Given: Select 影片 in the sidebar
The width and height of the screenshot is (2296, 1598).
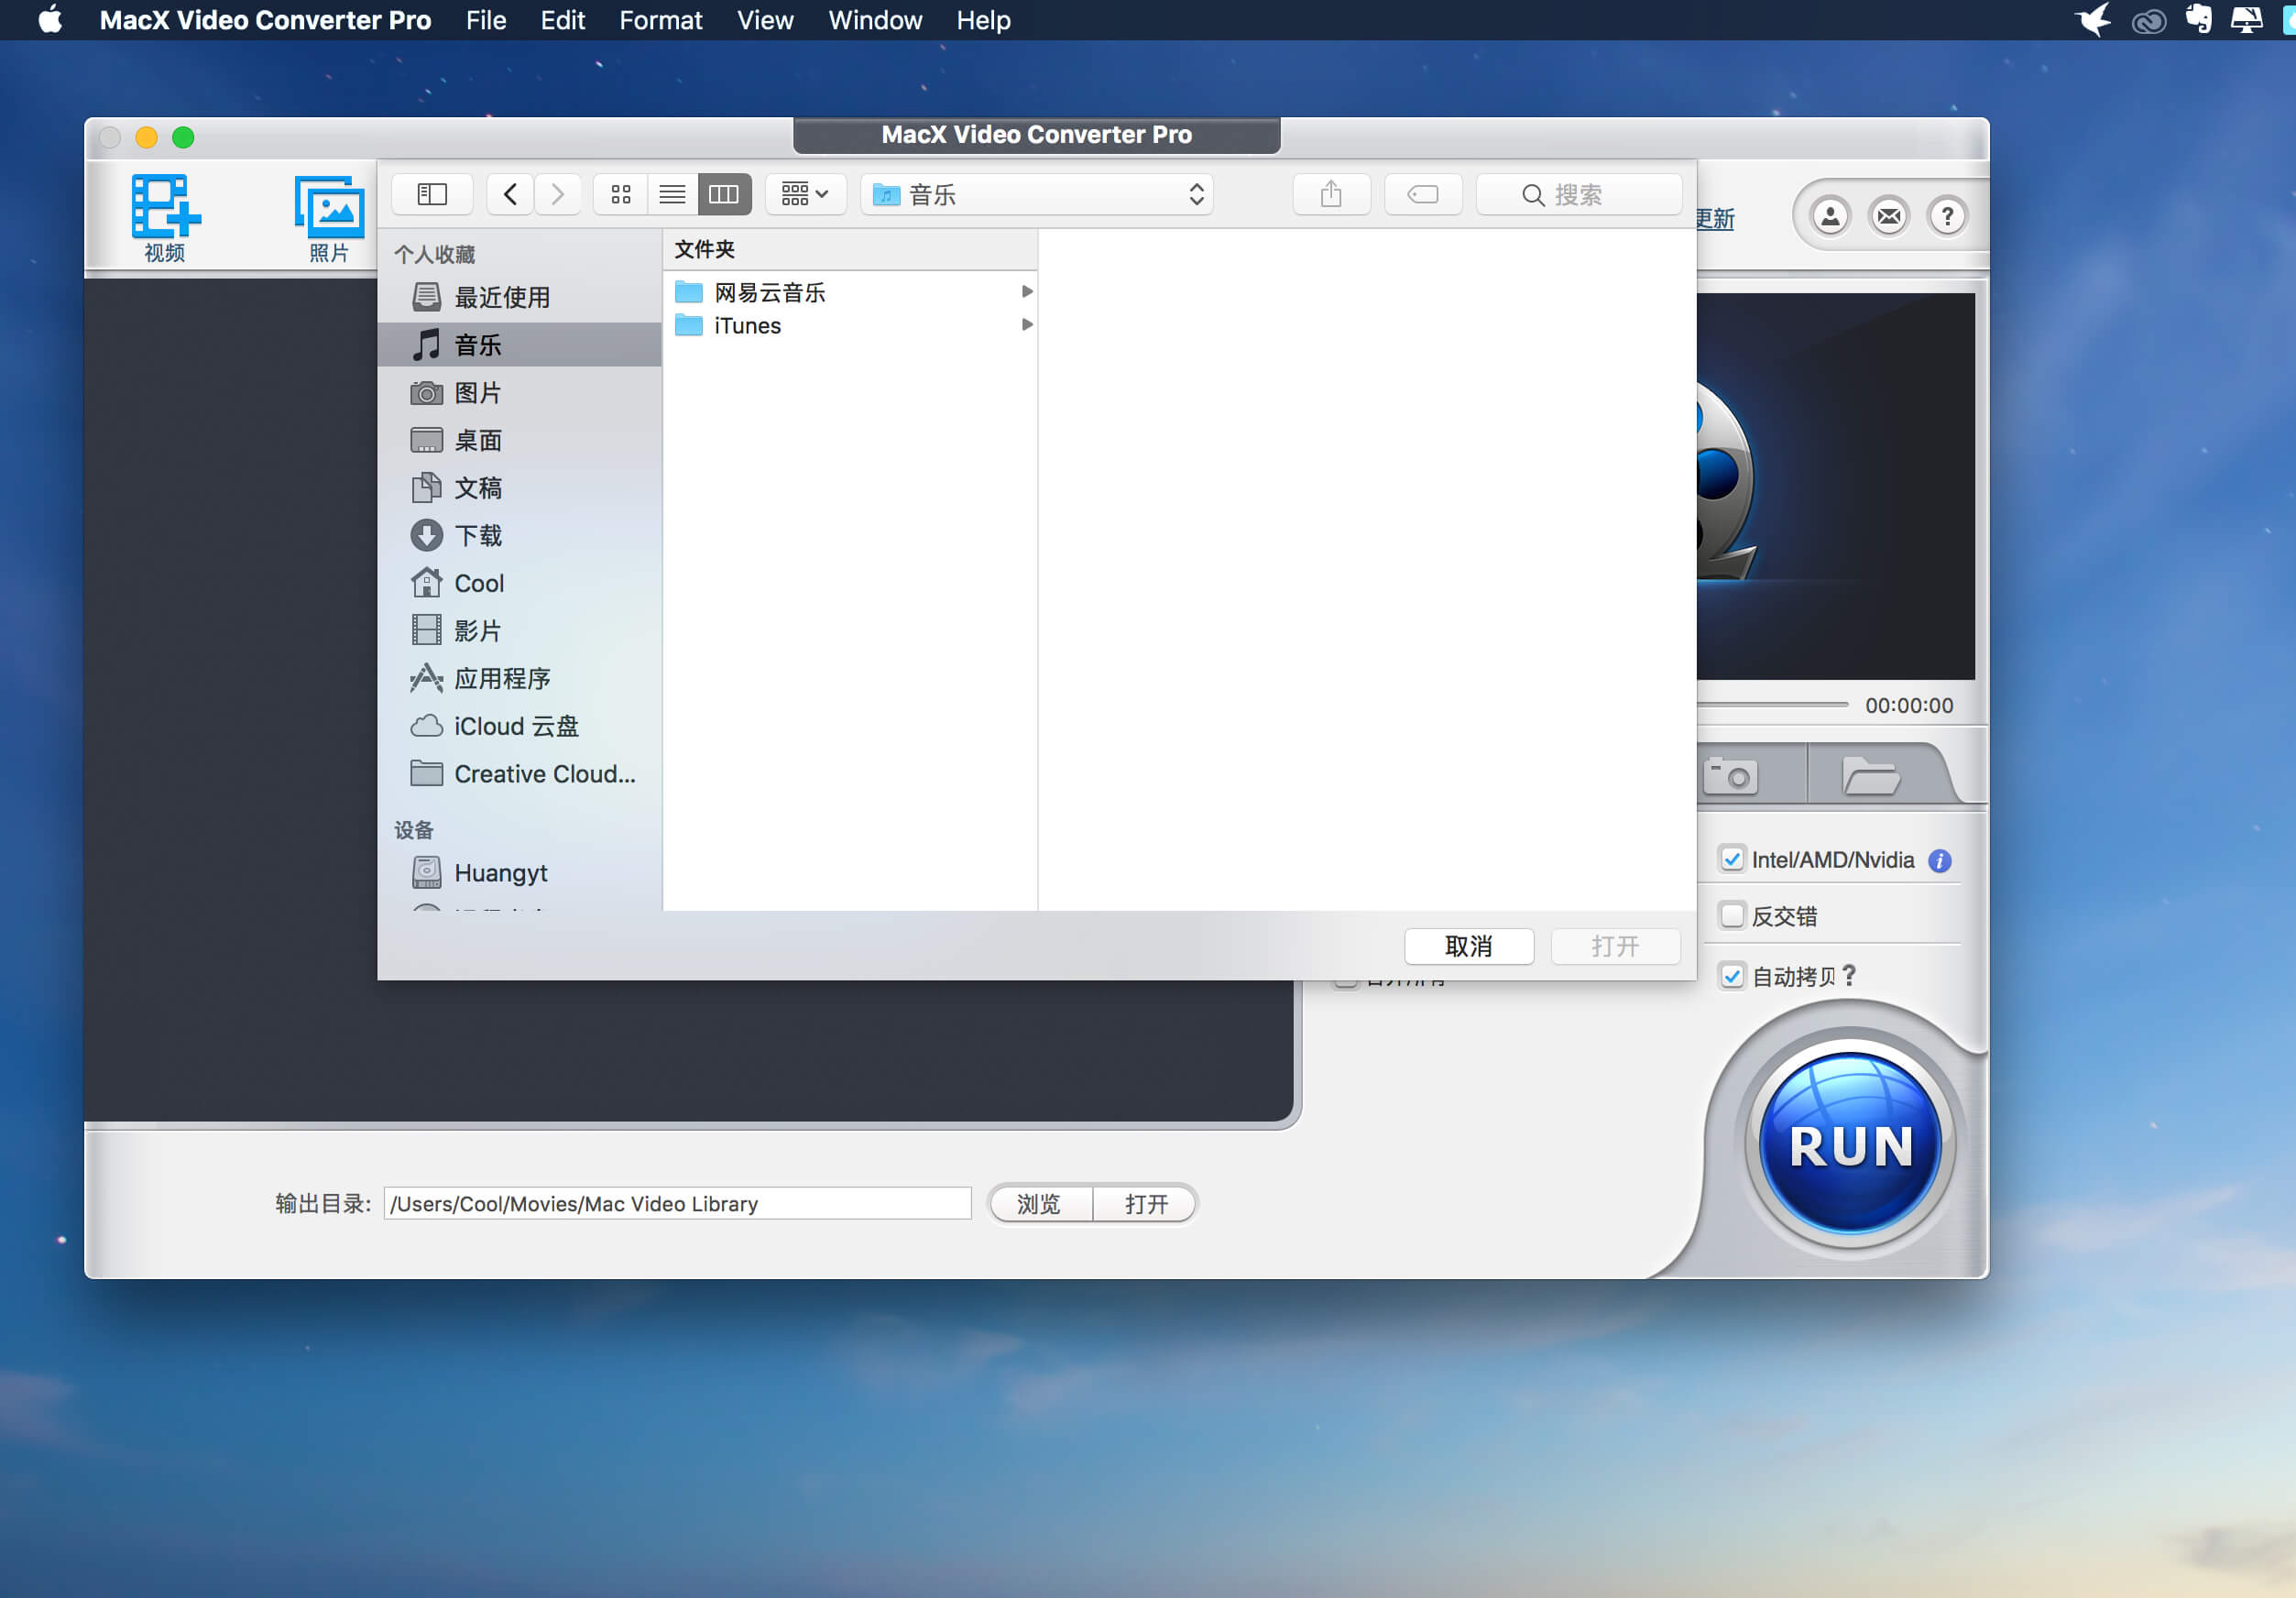Looking at the screenshot, I should (x=520, y=631).
